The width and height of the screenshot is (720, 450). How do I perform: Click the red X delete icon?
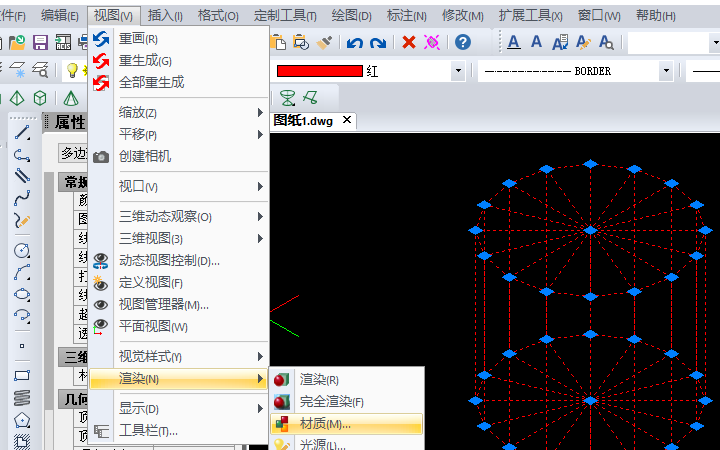[x=409, y=42]
